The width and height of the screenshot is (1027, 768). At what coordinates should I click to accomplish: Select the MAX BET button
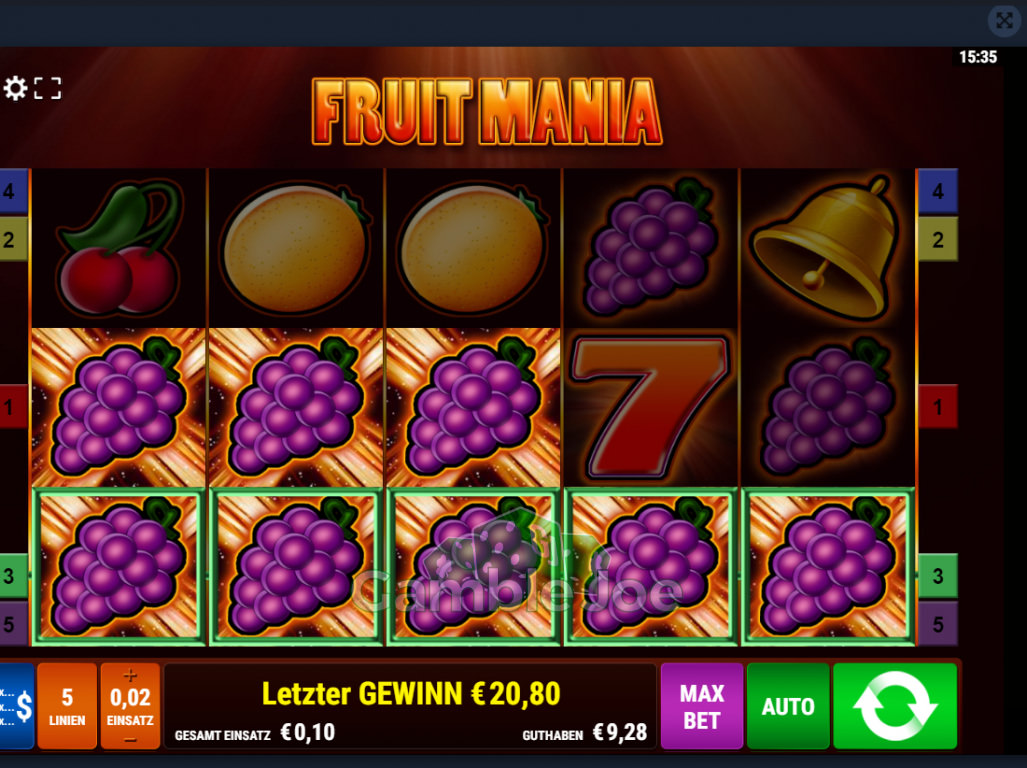click(701, 706)
